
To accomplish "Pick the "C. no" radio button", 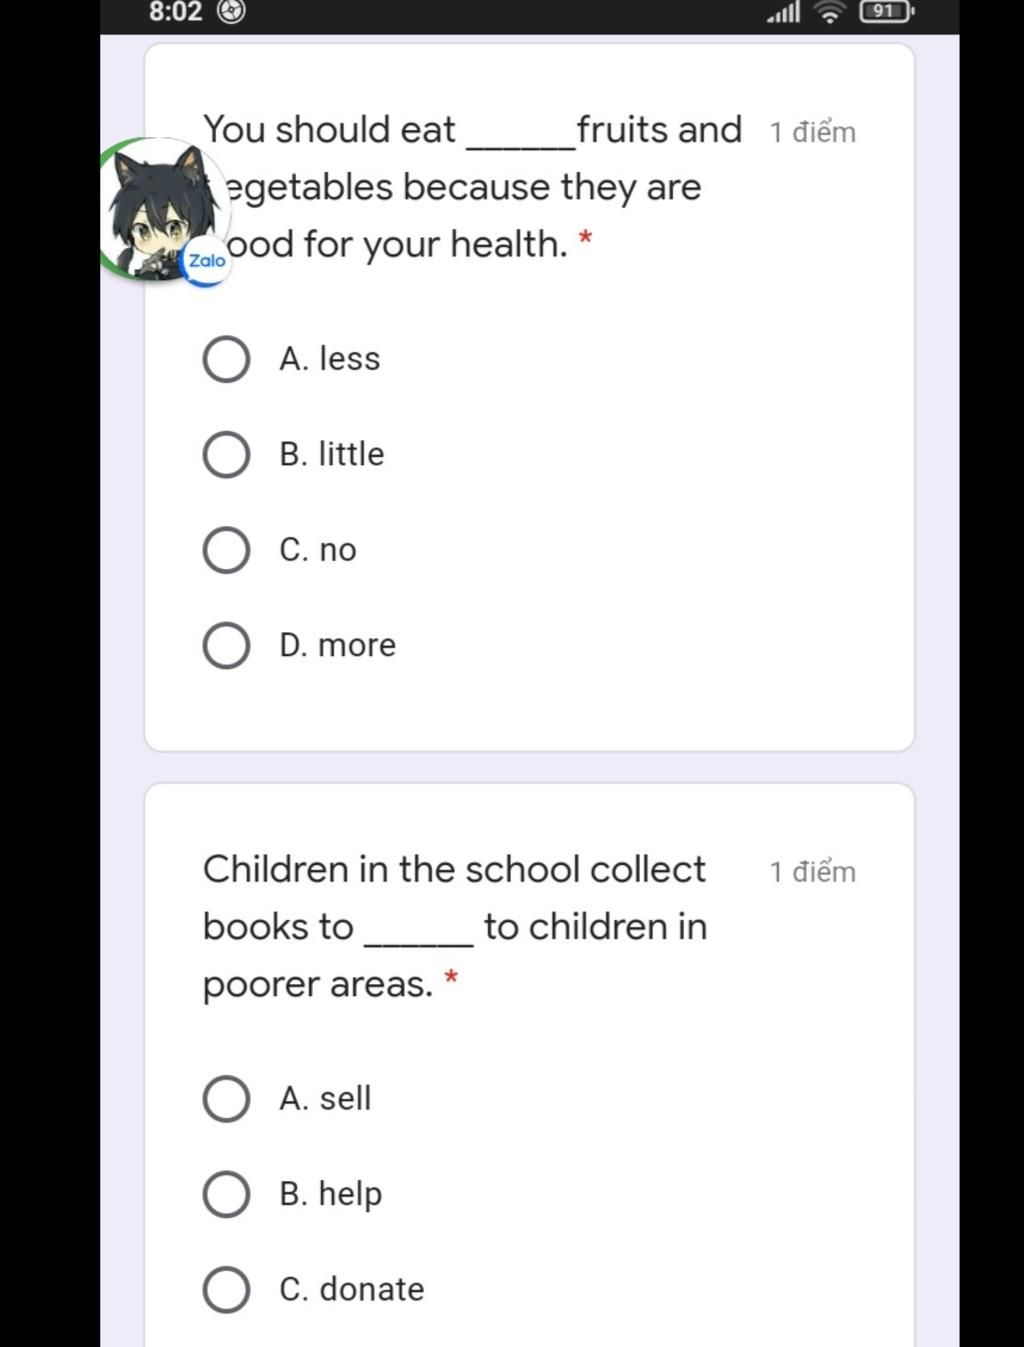I will 226,550.
